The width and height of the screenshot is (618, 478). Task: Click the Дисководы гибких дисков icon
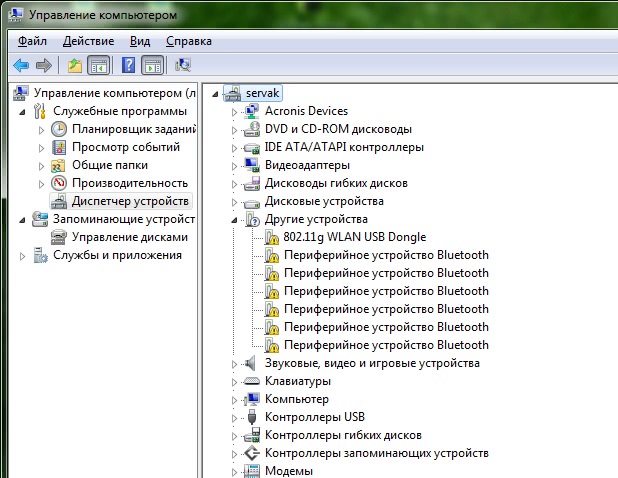[251, 184]
